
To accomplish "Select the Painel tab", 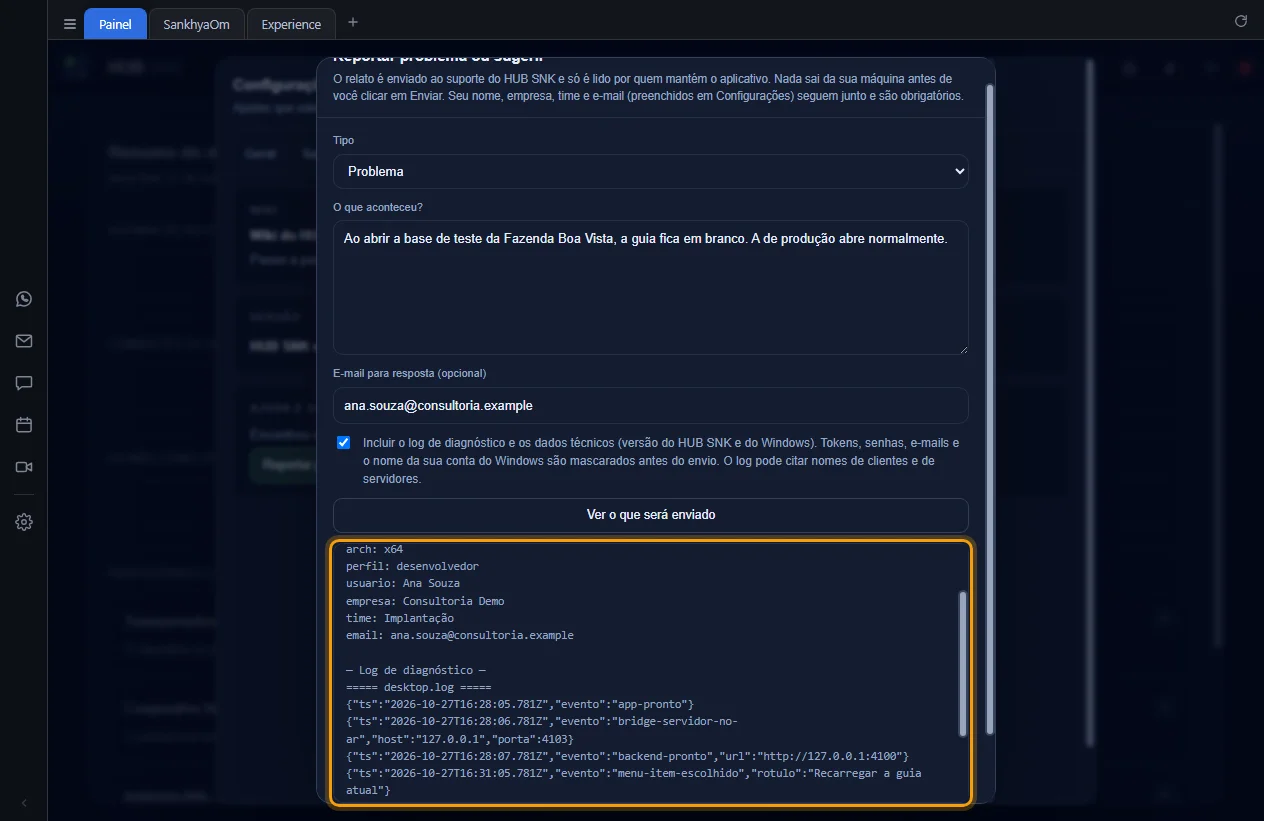I will [115, 24].
